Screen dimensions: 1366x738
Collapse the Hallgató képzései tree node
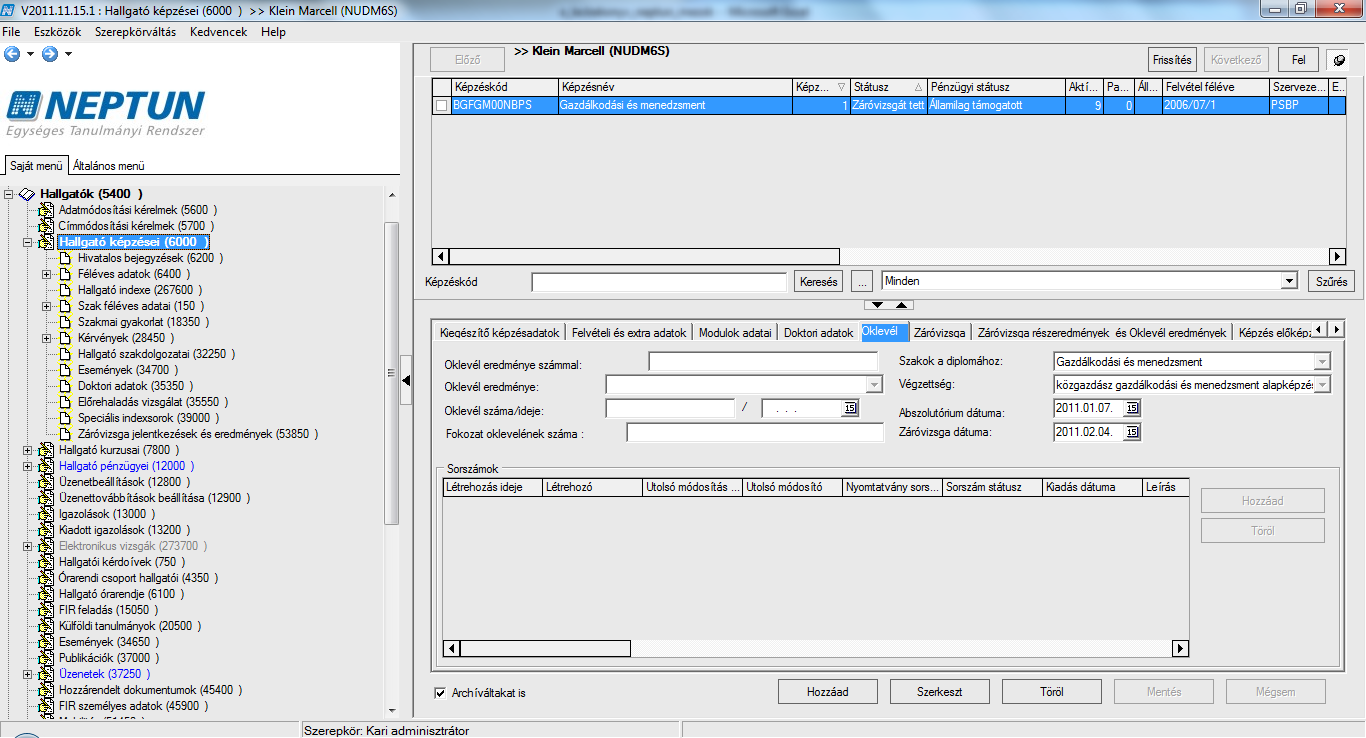[28, 242]
